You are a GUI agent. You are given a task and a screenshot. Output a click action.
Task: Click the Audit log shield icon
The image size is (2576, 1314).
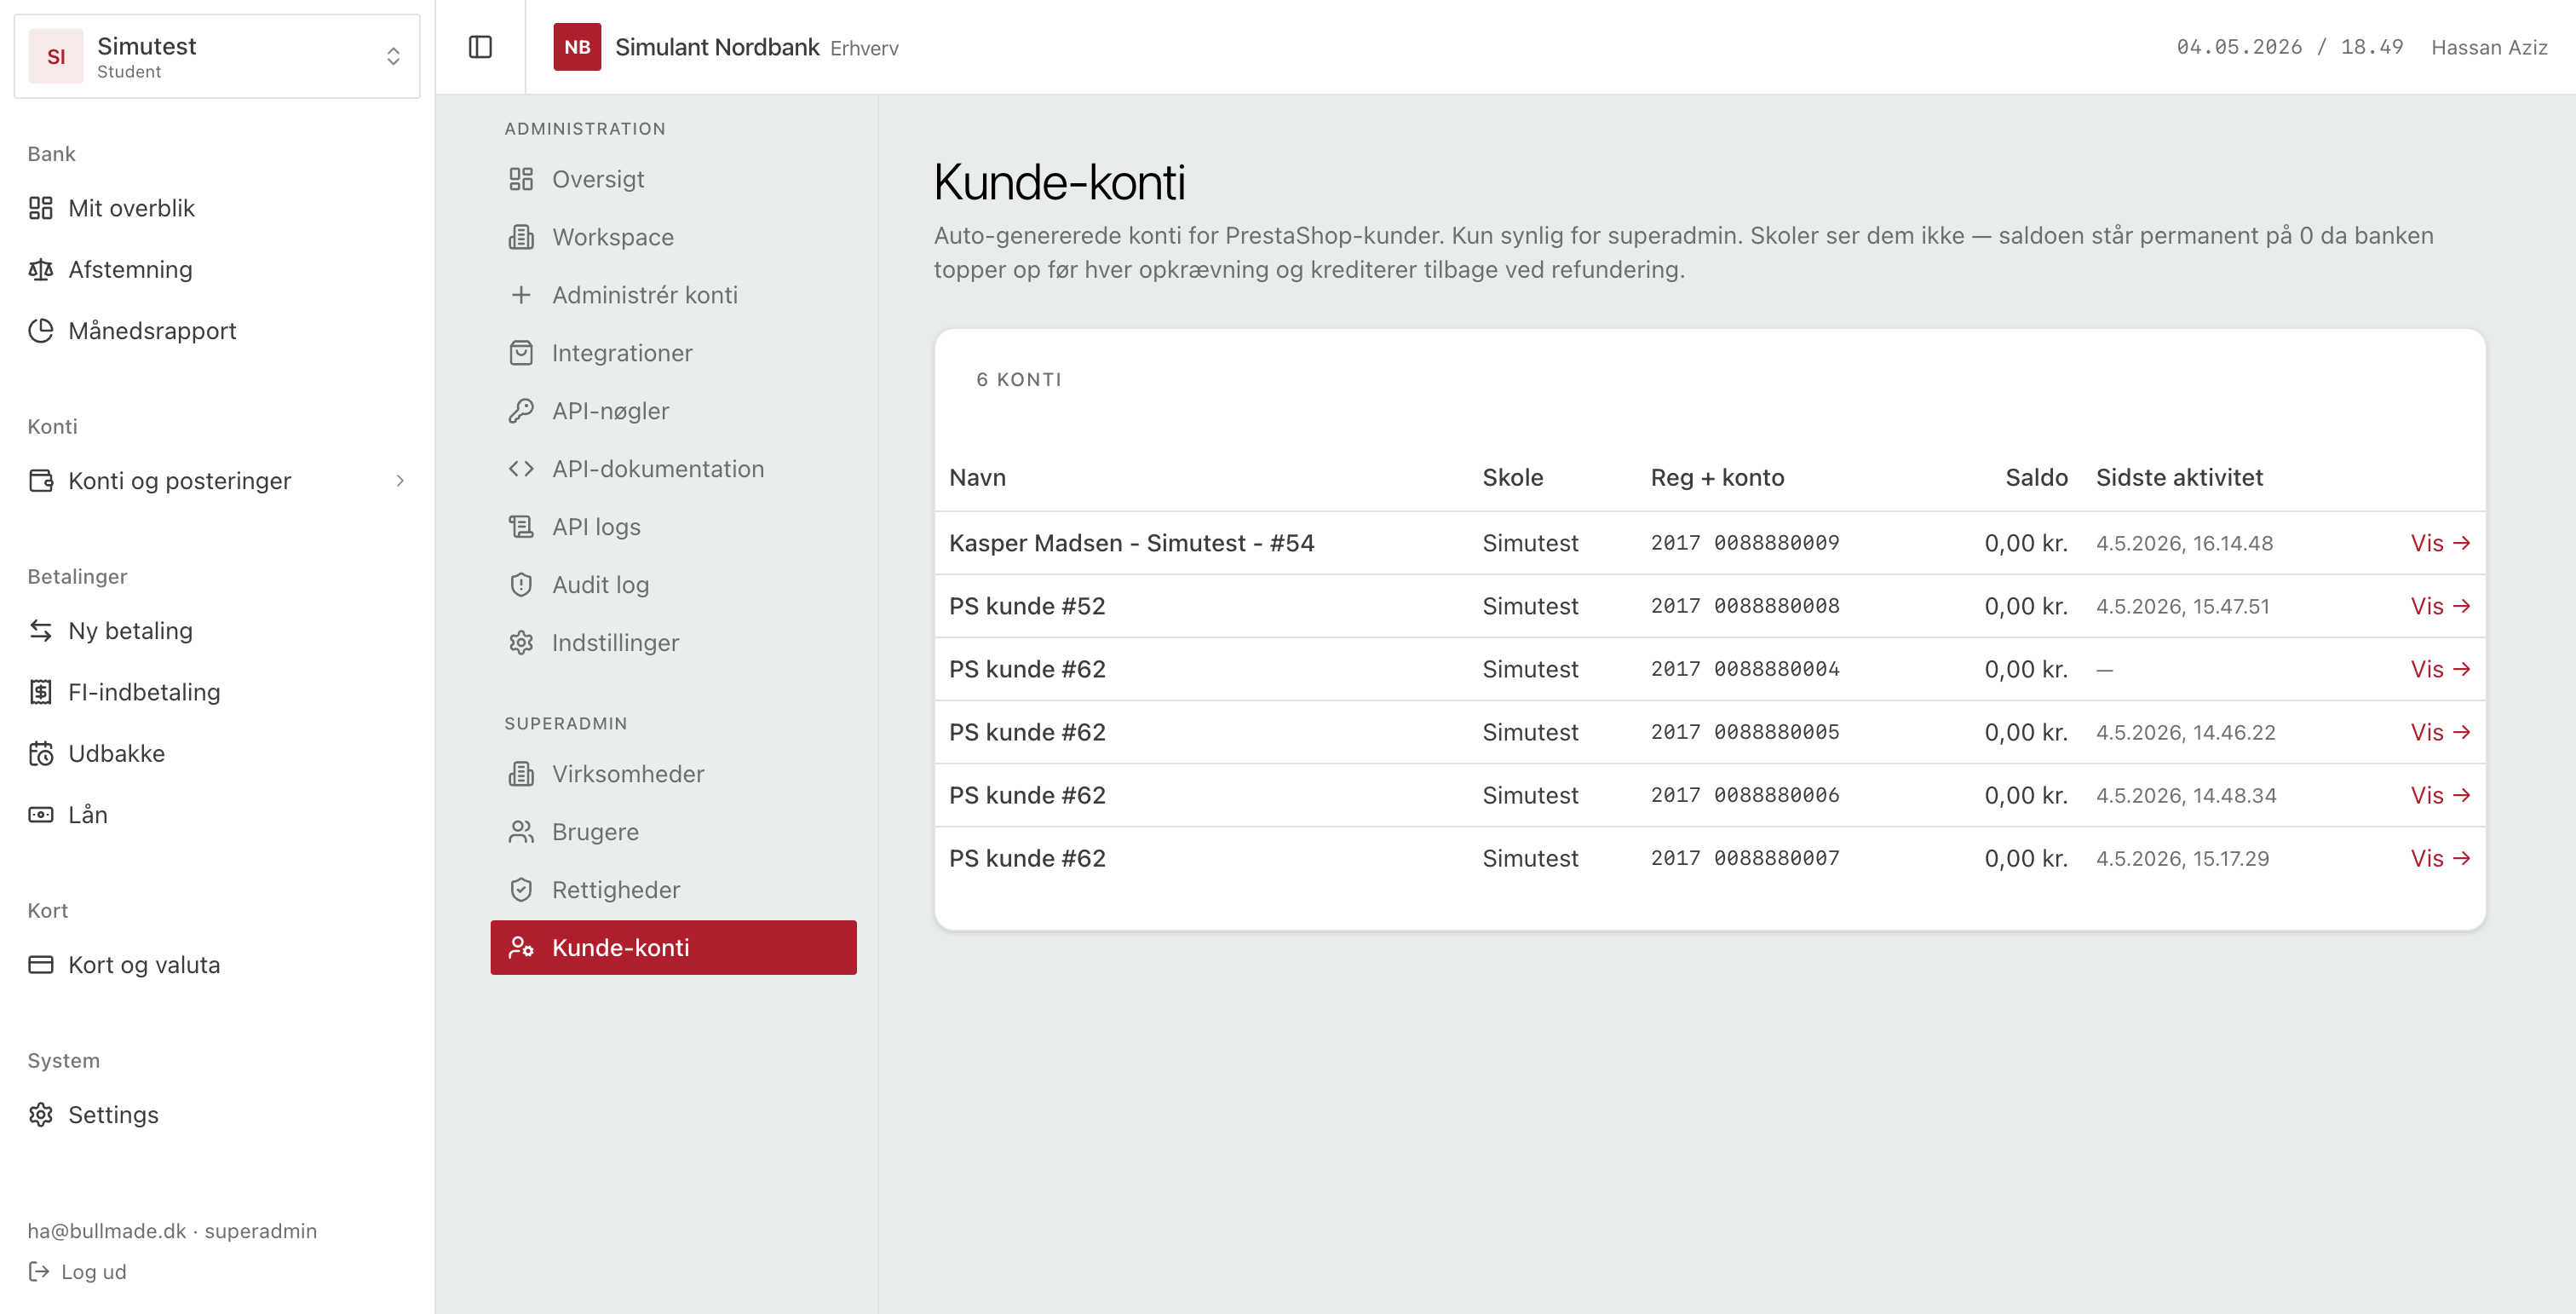pyautogui.click(x=521, y=585)
